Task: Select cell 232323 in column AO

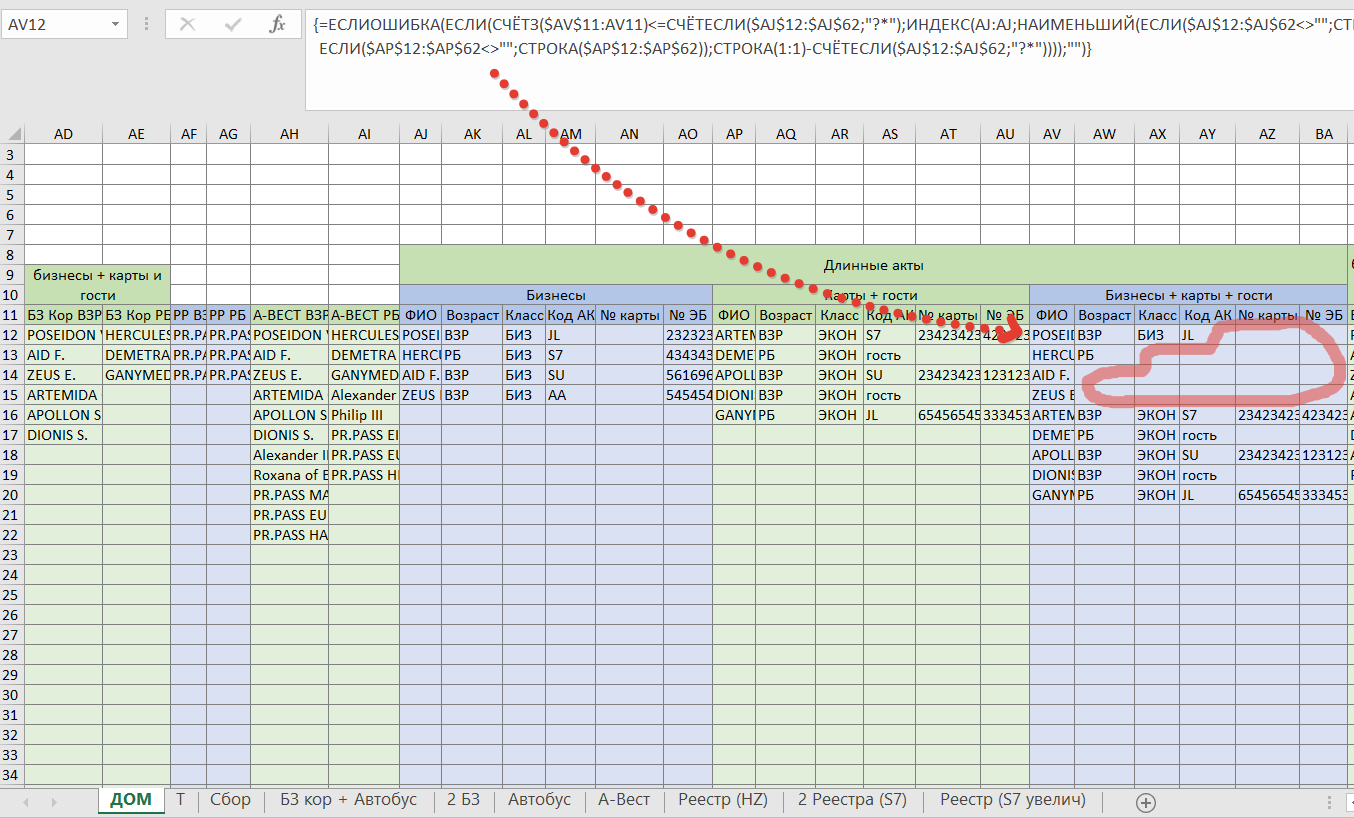Action: [688, 335]
